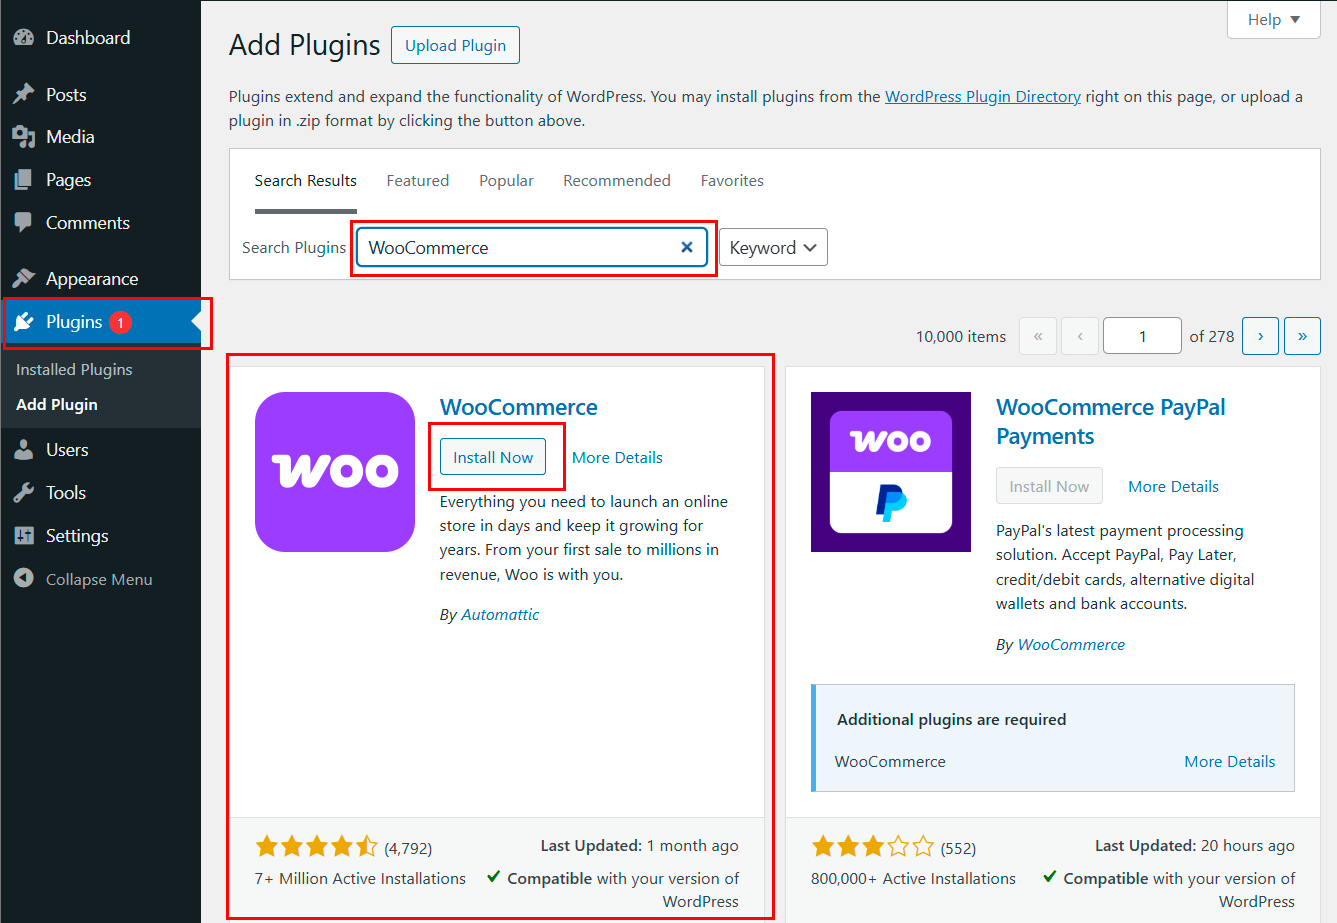1337x923 pixels.
Task: Click the 'Last Updated: 20 hours ago' text
Action: click(x=1195, y=846)
